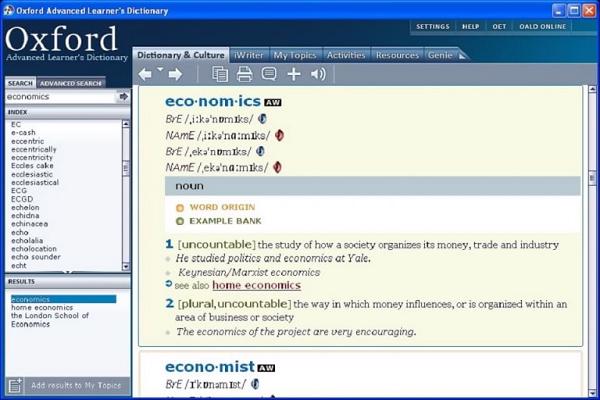Click the see also arrow icon
600x400 pixels.
click(x=169, y=284)
